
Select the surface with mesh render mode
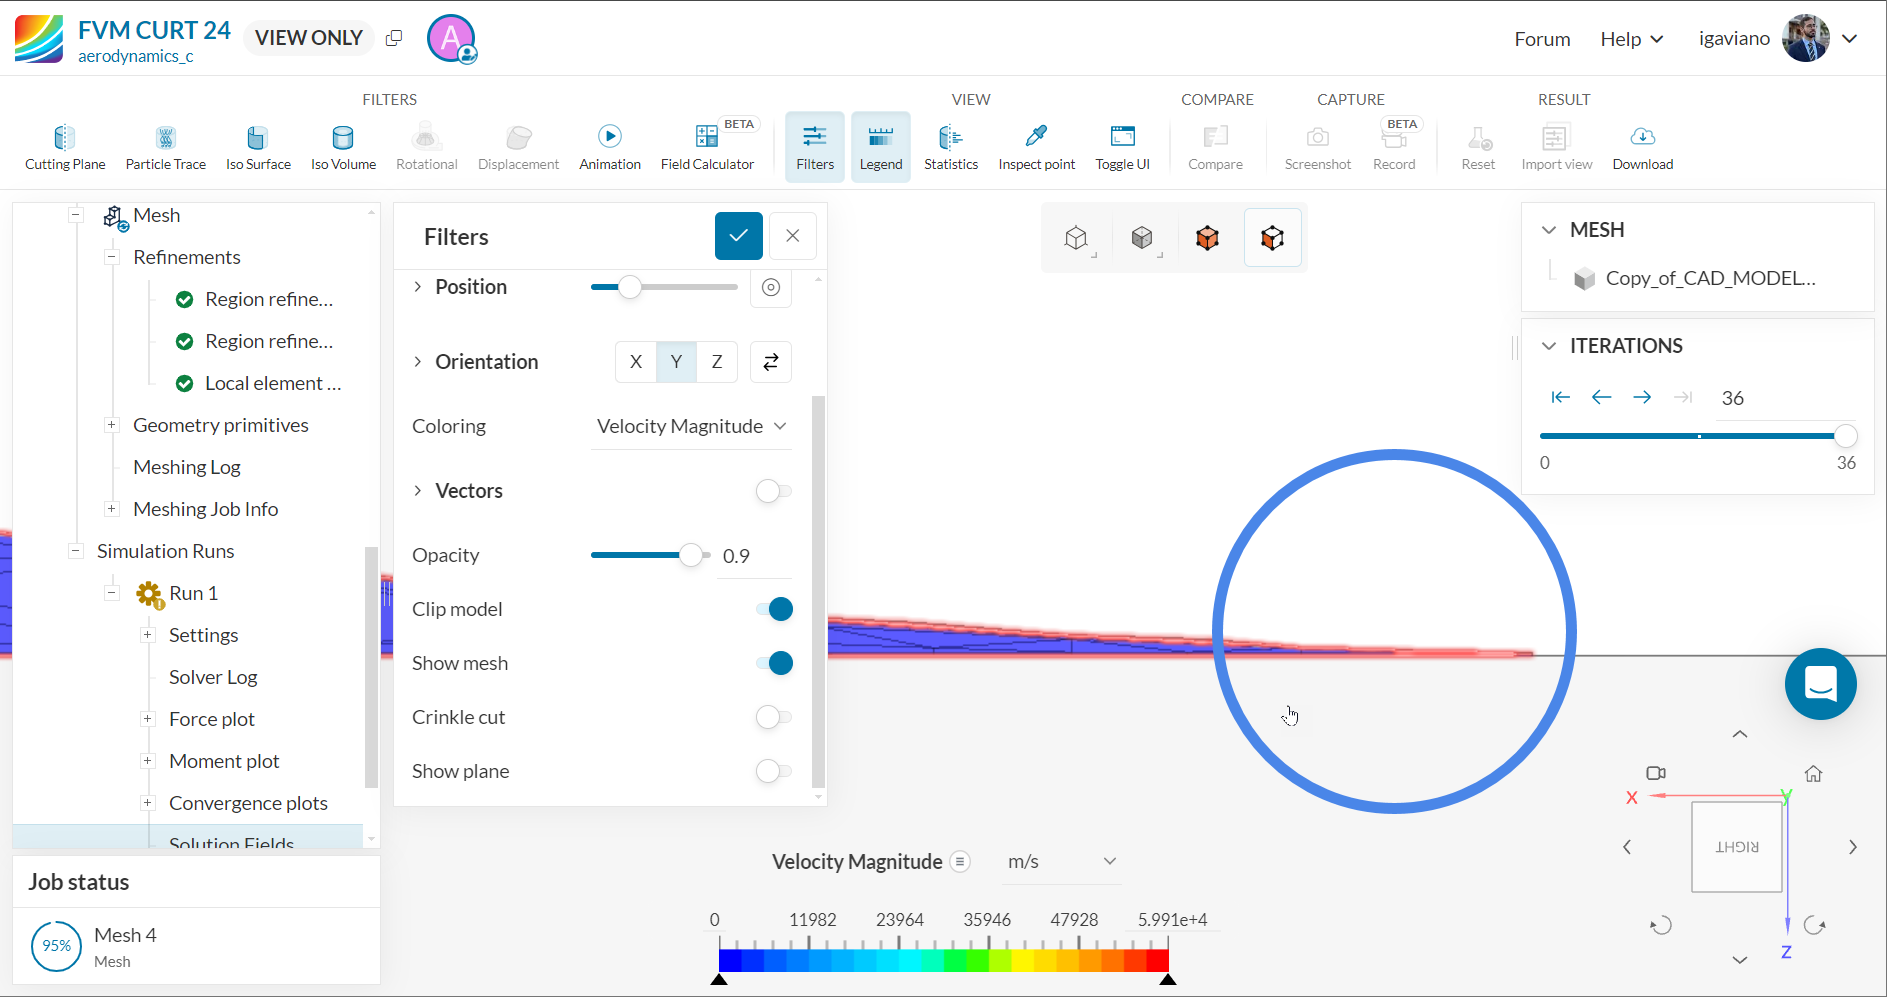1273,238
